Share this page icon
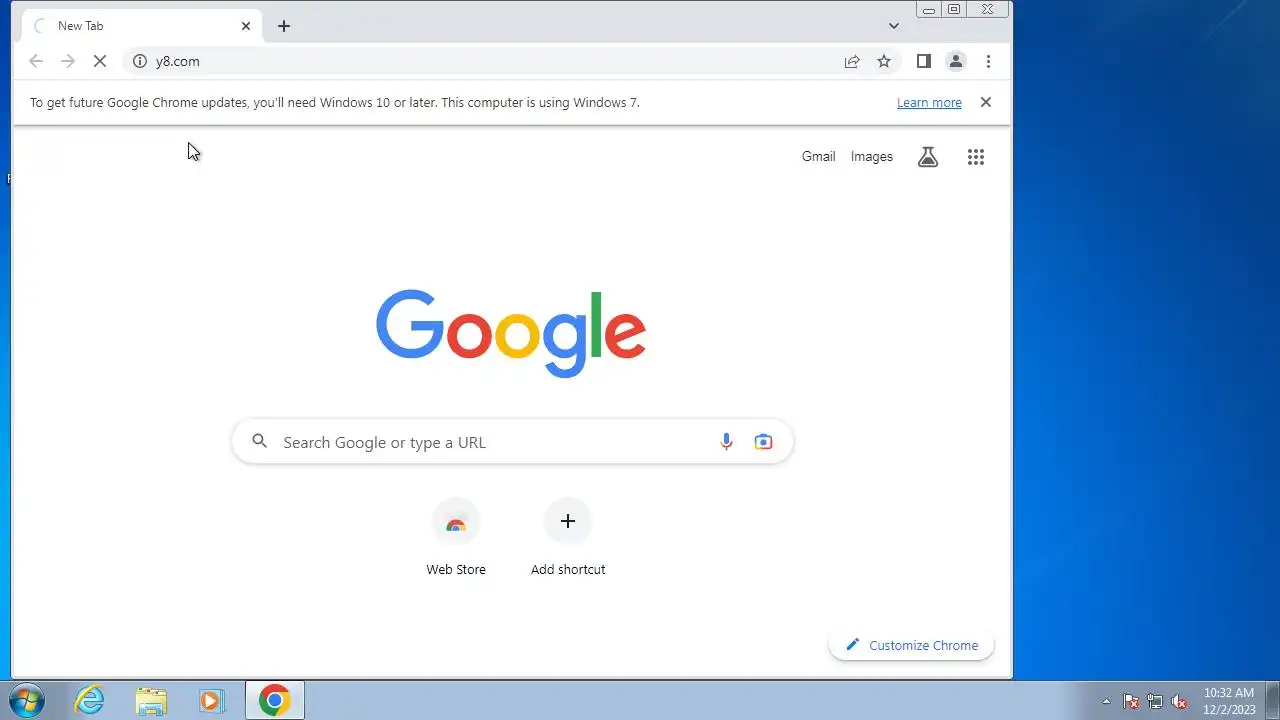 point(852,61)
